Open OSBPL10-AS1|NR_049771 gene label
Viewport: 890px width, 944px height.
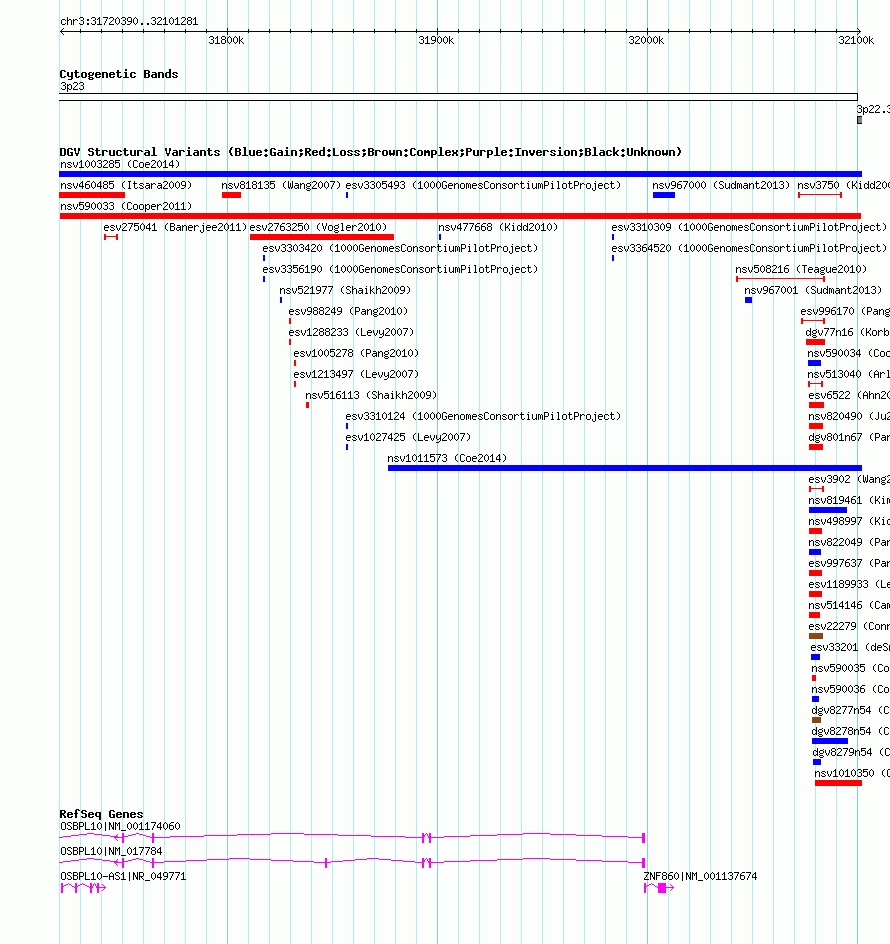(x=123, y=878)
